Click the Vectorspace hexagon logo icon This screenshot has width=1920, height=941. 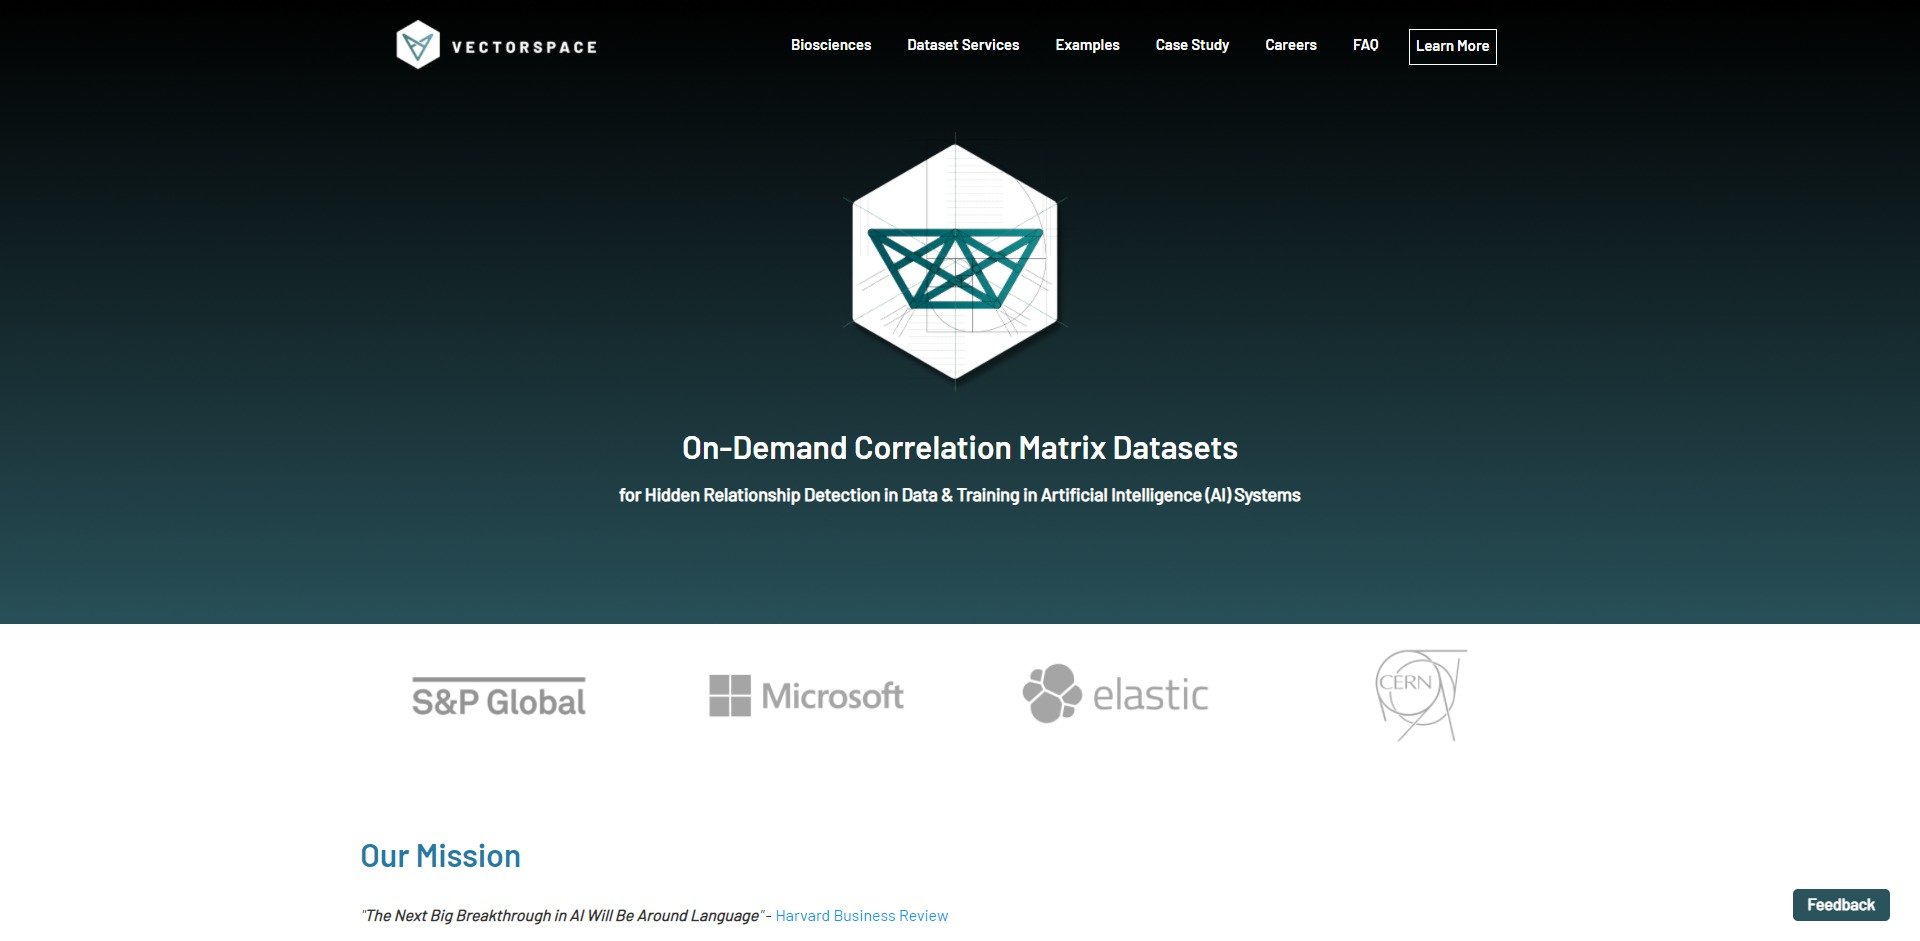click(418, 46)
